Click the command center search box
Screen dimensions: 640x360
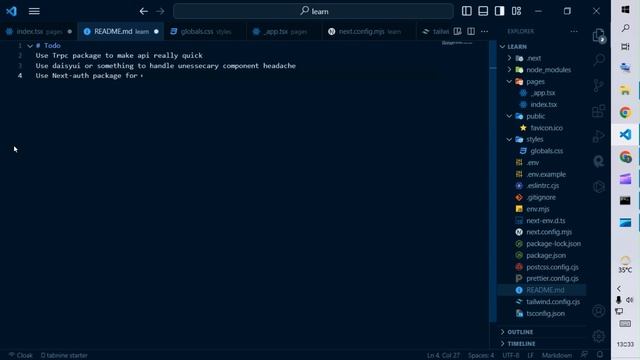tap(313, 11)
